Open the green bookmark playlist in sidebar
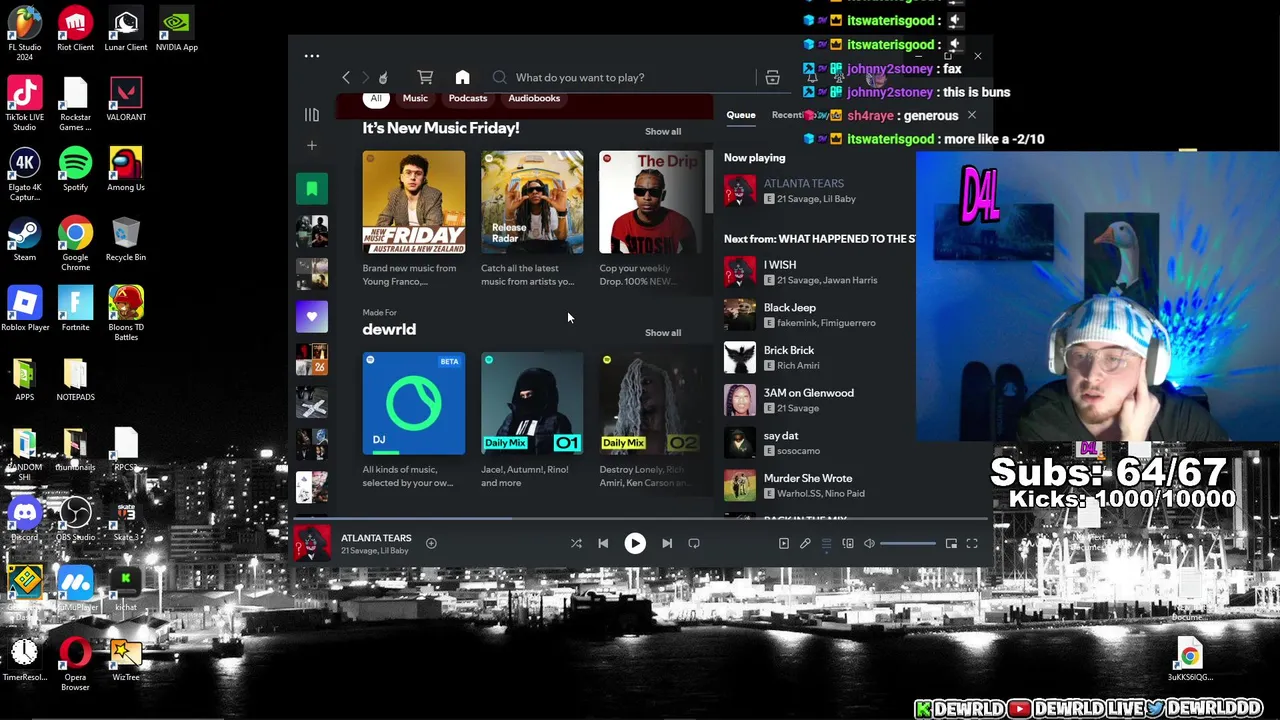The width and height of the screenshot is (1280, 720). tap(312, 188)
